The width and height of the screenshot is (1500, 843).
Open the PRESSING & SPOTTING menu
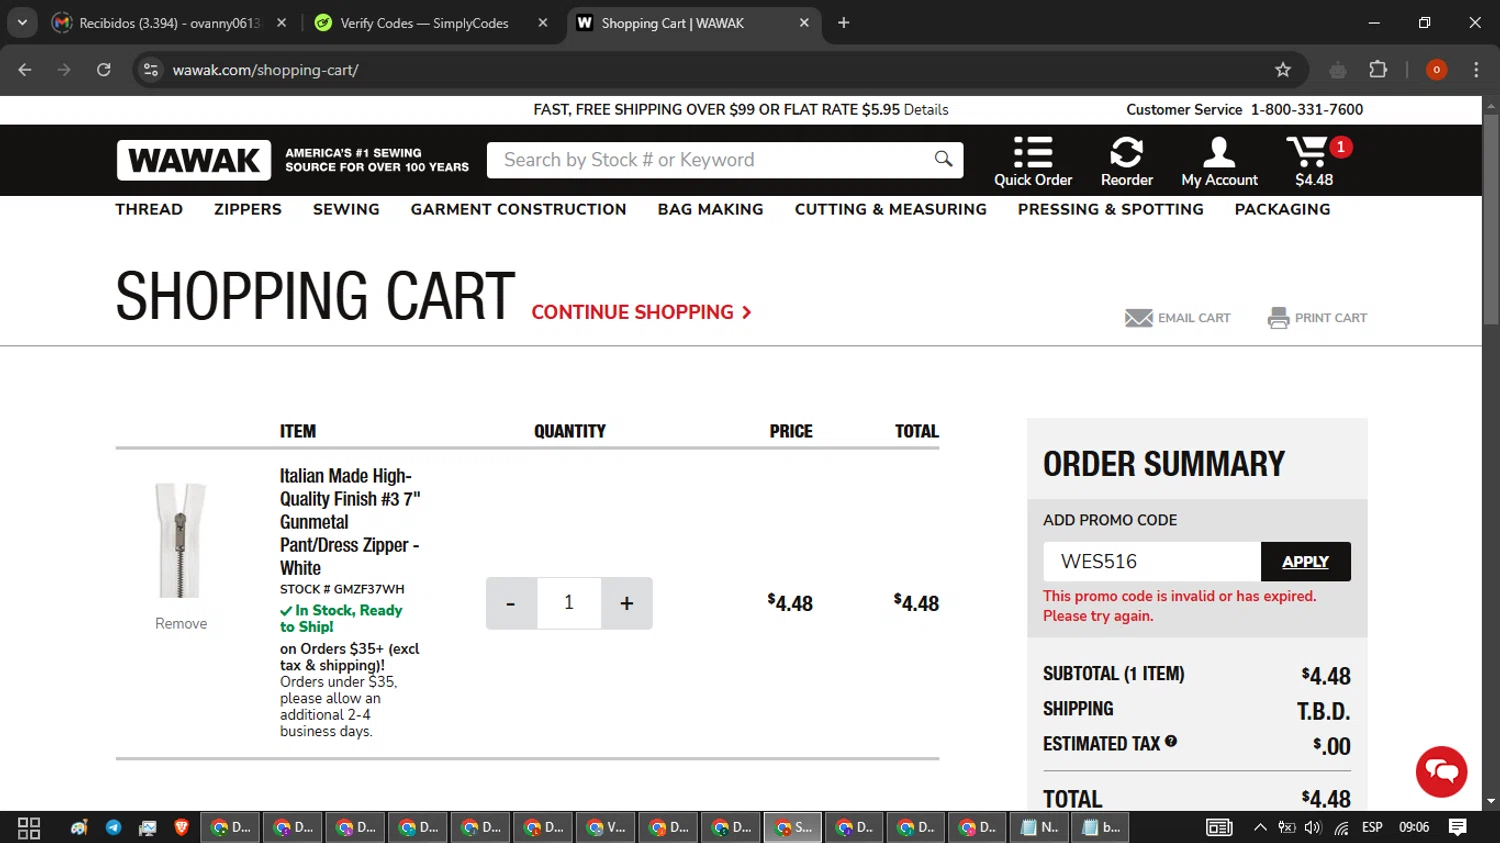click(x=1110, y=209)
